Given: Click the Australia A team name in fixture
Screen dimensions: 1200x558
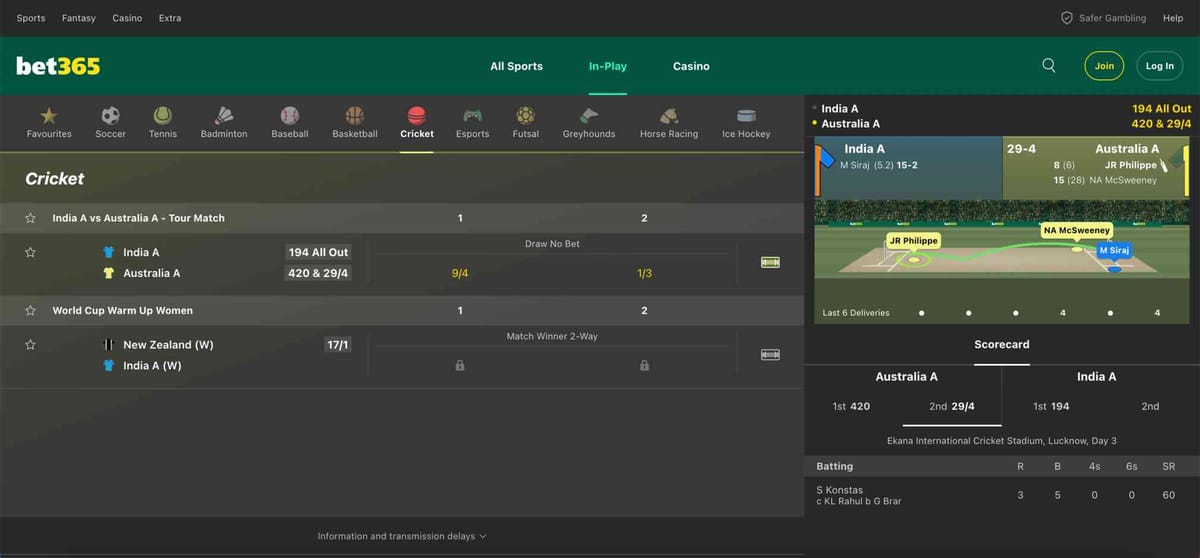Looking at the screenshot, I should pyautogui.click(x=152, y=273).
